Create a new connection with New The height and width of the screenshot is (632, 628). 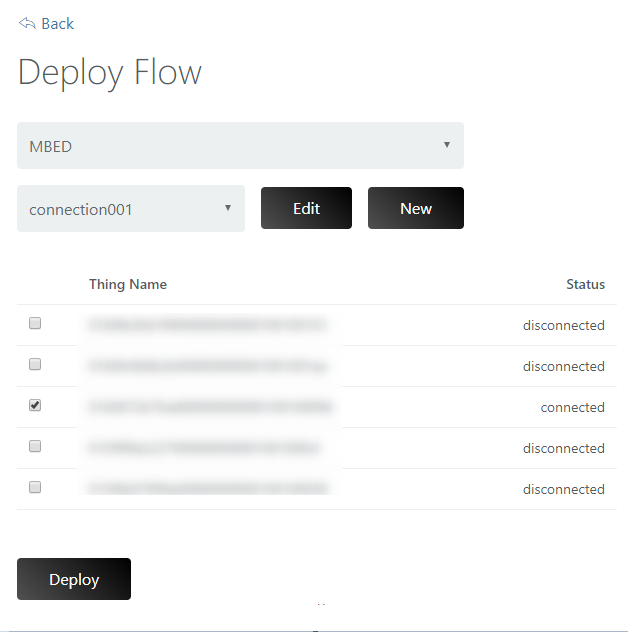pos(415,208)
